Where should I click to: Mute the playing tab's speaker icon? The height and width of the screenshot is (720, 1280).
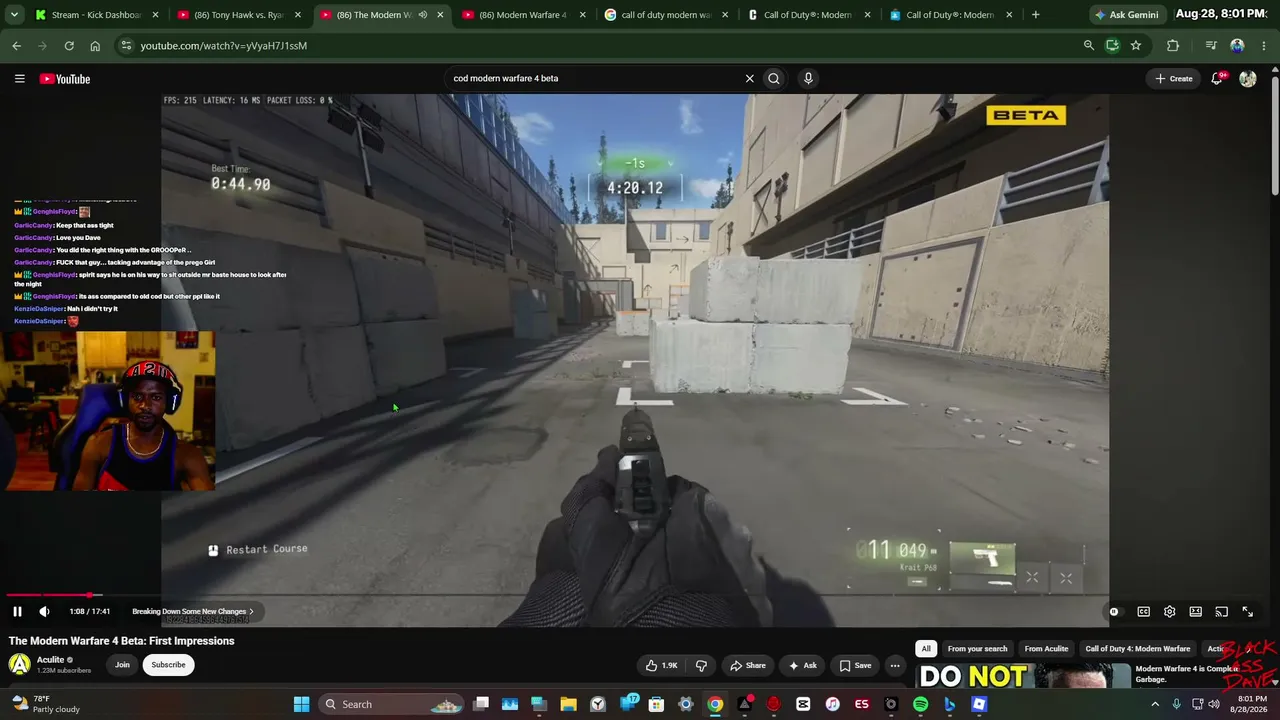point(422,15)
